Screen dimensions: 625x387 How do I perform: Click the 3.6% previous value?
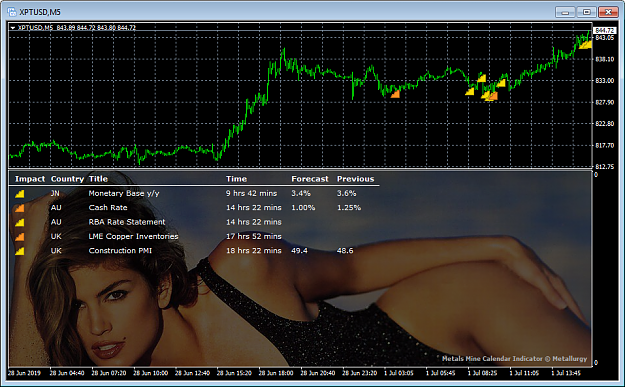point(346,193)
